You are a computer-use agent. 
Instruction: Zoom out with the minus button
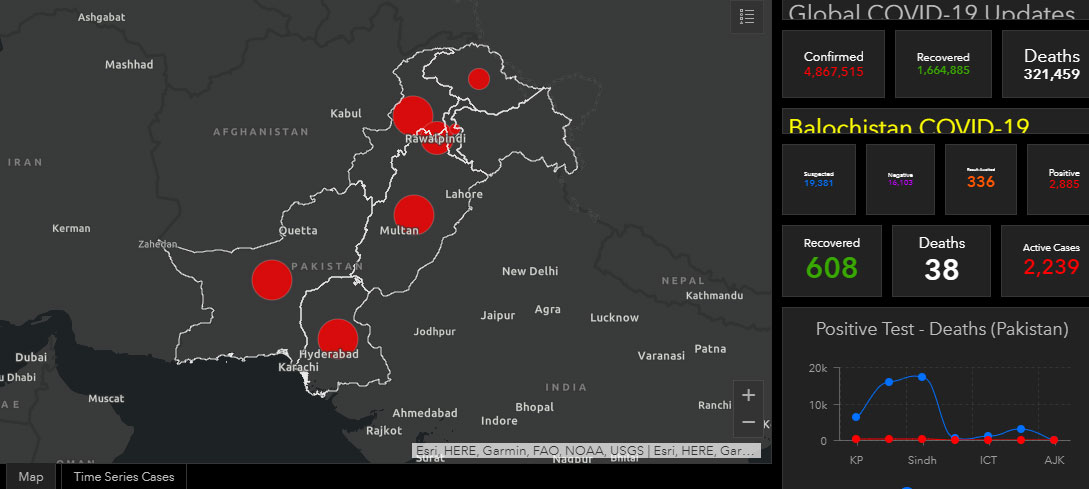[x=748, y=422]
